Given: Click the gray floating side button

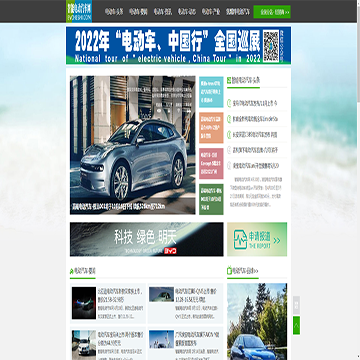Looking at the screenshot, I should click(296, 305).
